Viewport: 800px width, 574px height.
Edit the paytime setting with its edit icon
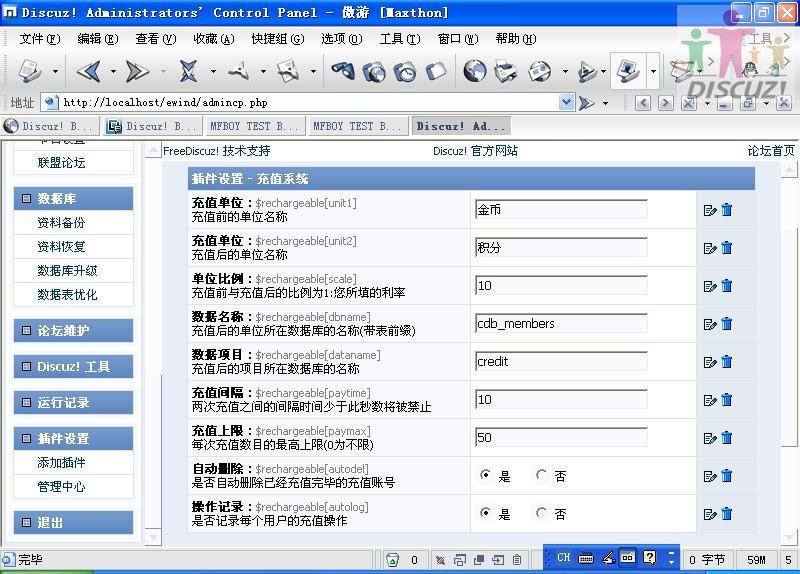coord(710,401)
